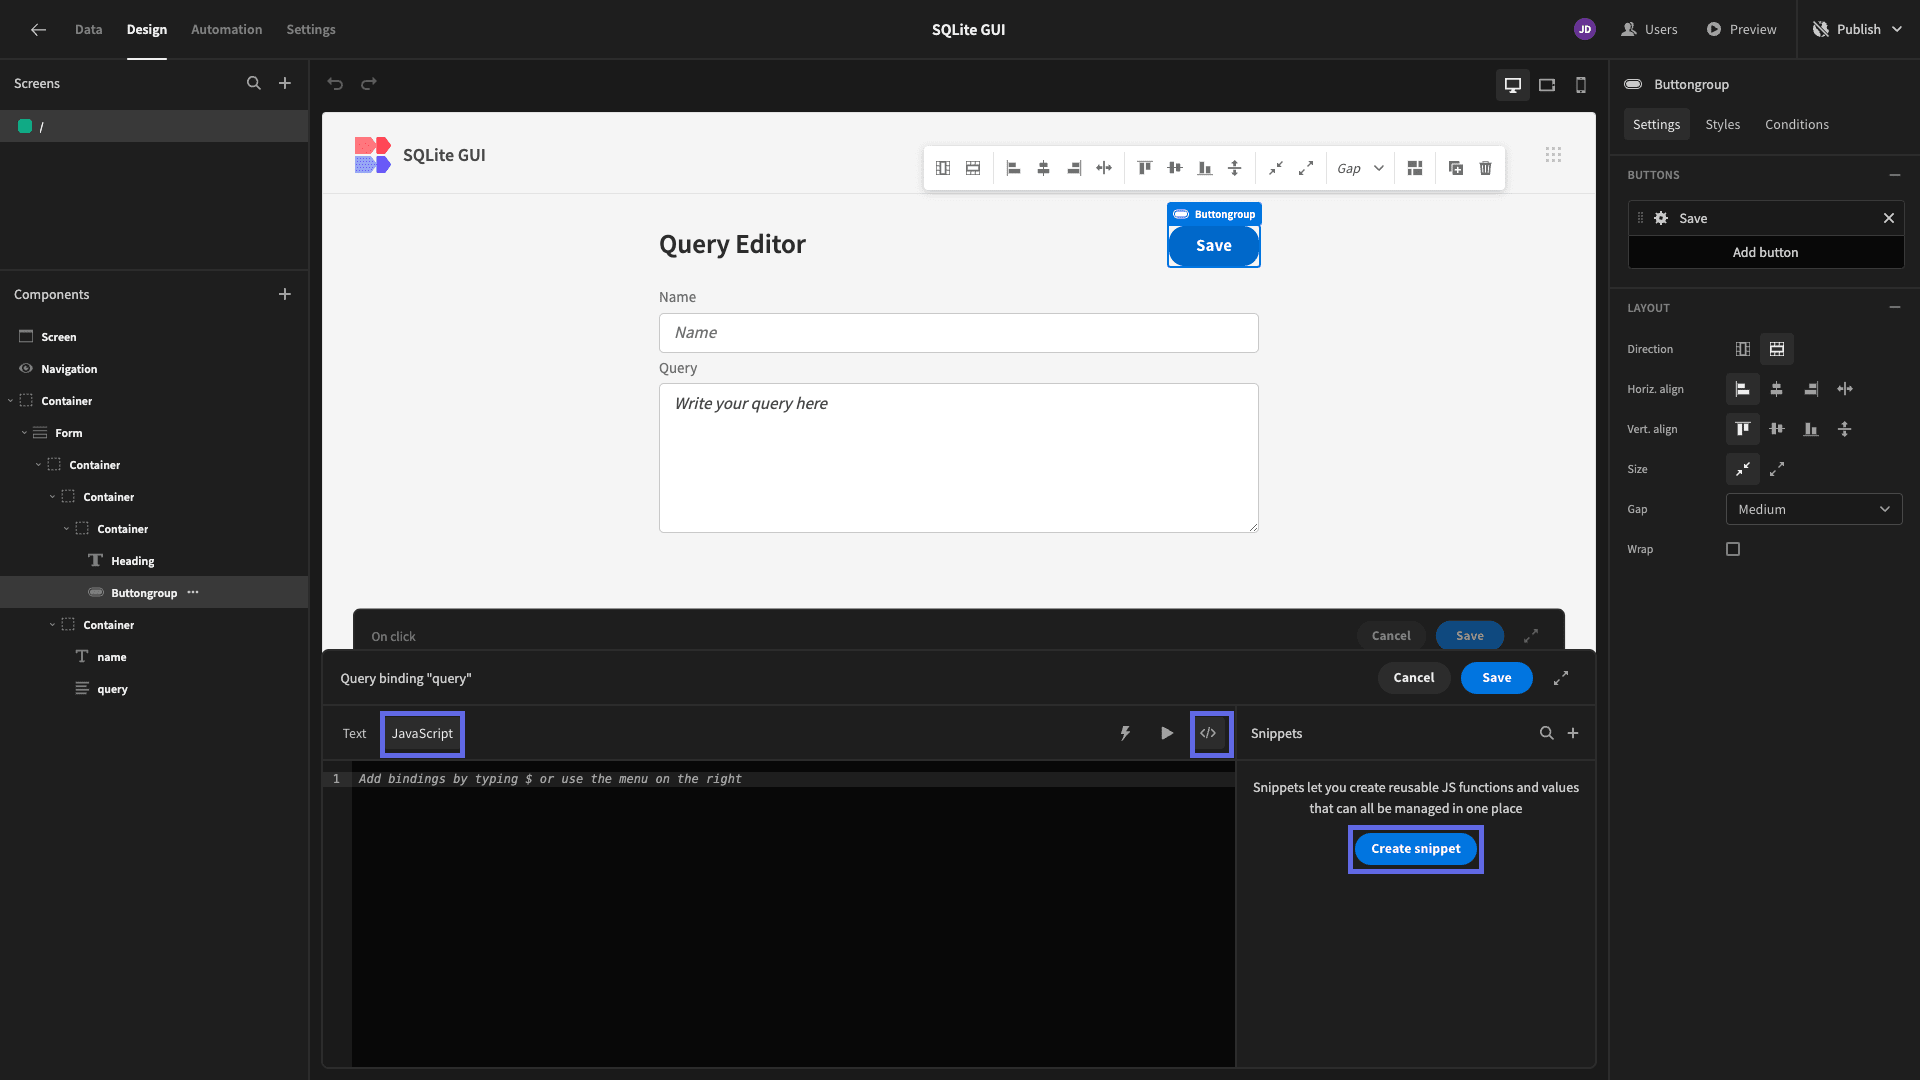The width and height of the screenshot is (1920, 1080).
Task: Open the Automation tab
Action: pos(226,29)
